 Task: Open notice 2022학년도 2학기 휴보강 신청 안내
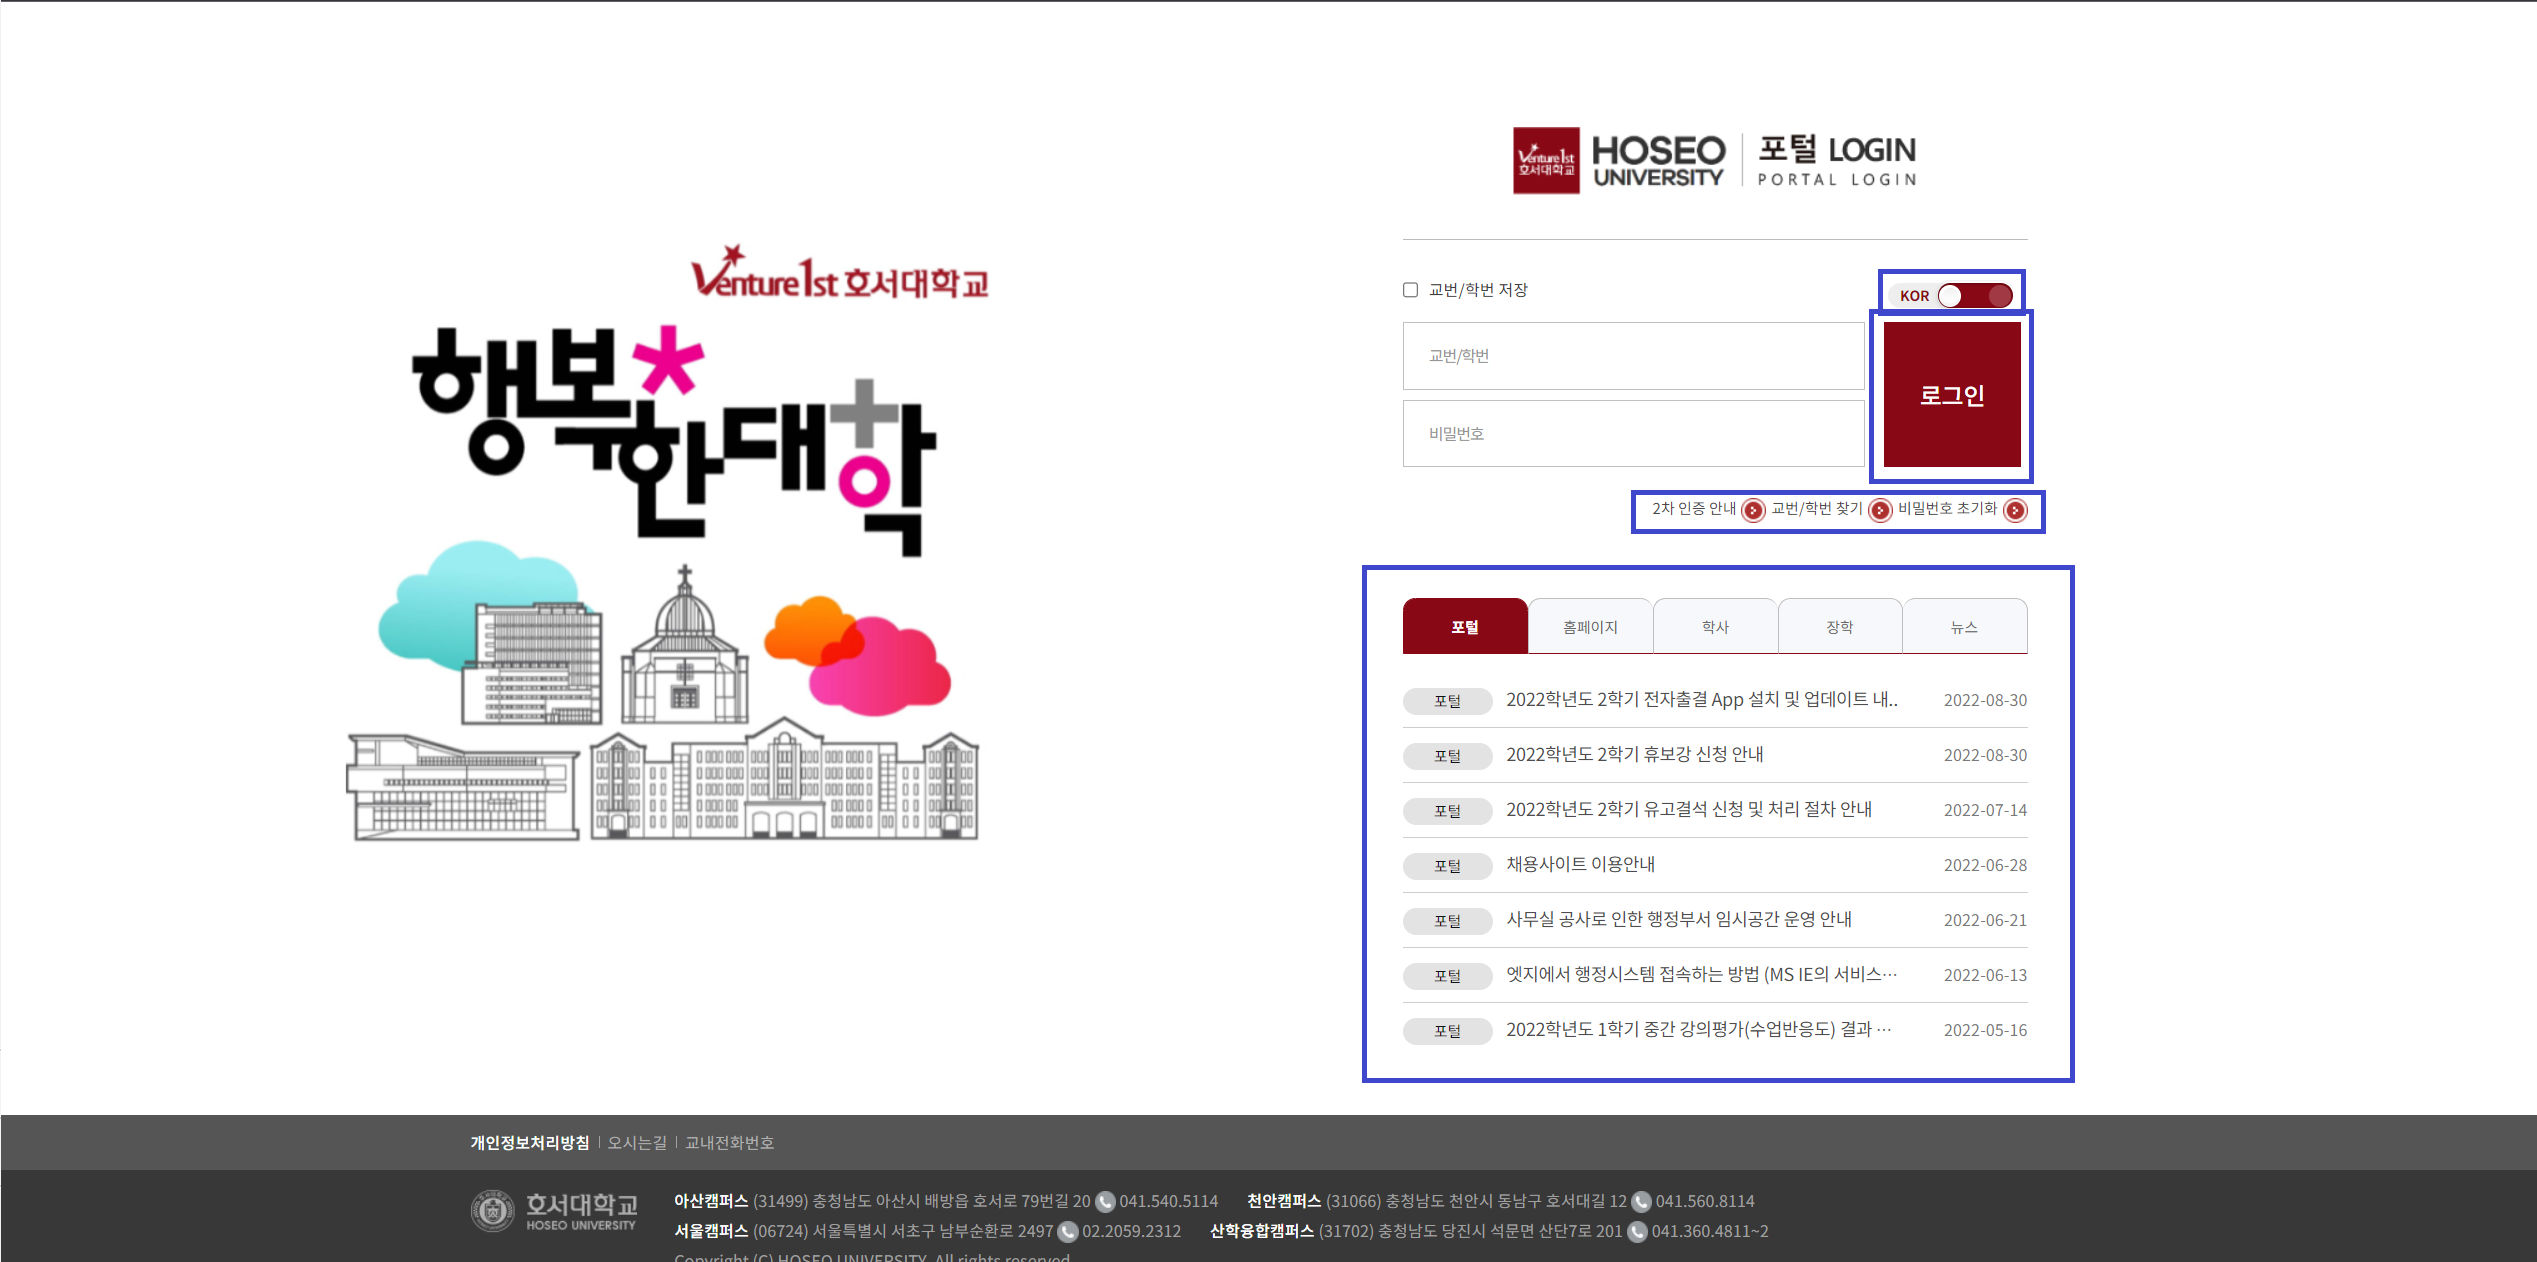(1634, 755)
